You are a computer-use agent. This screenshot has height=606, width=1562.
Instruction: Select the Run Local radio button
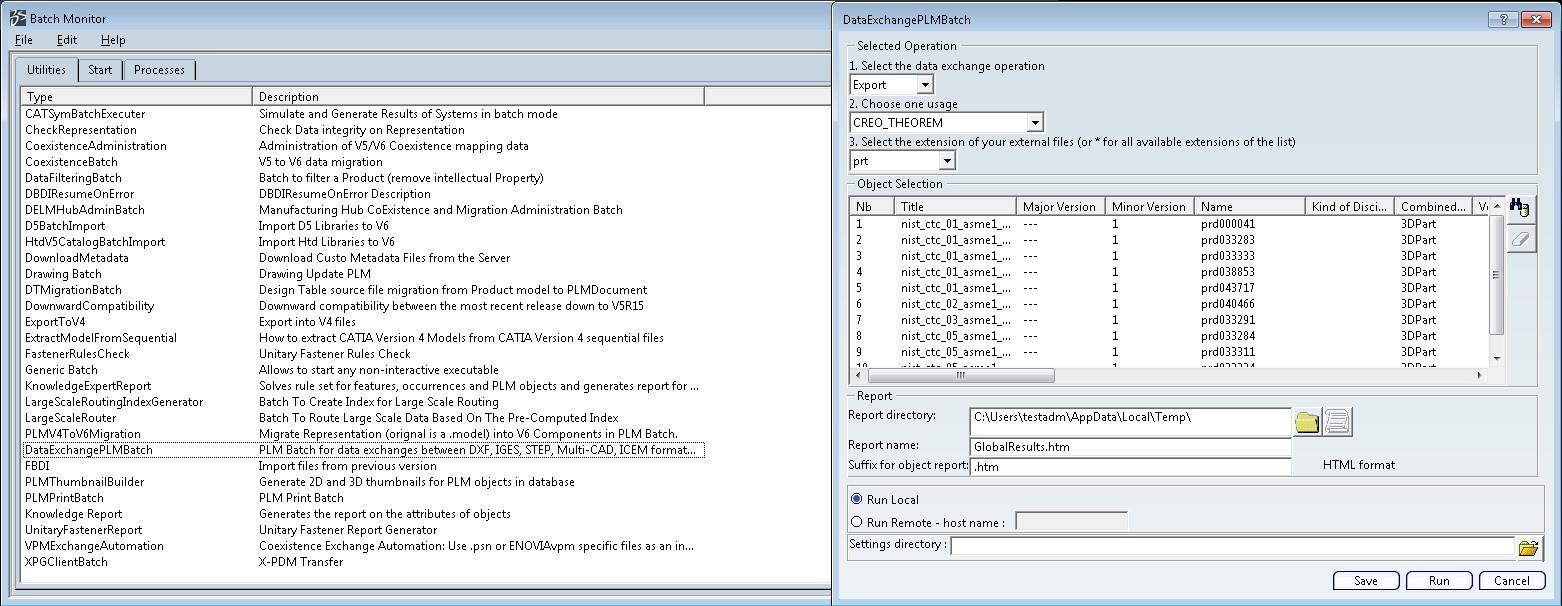[x=856, y=499]
